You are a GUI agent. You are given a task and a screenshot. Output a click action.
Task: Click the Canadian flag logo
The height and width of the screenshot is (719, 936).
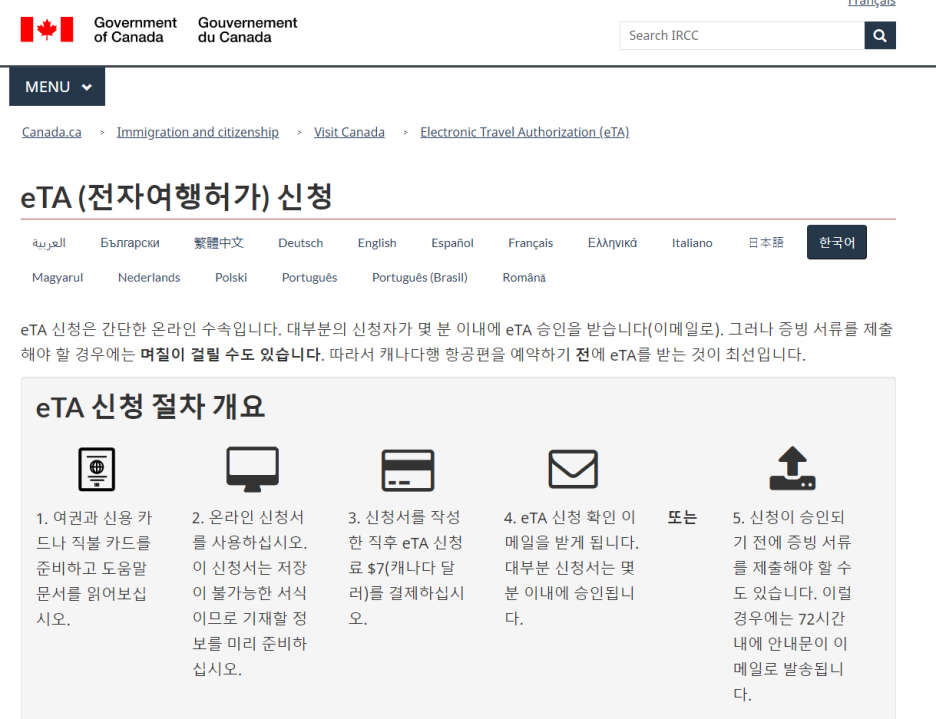click(x=47, y=29)
